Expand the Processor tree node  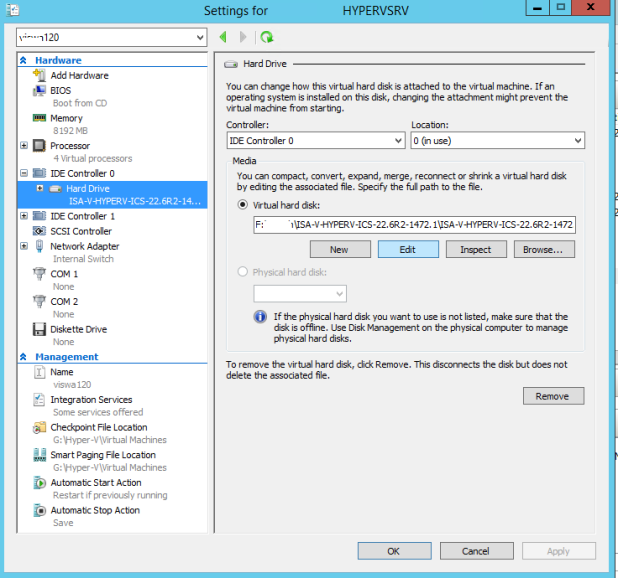tap(24, 145)
